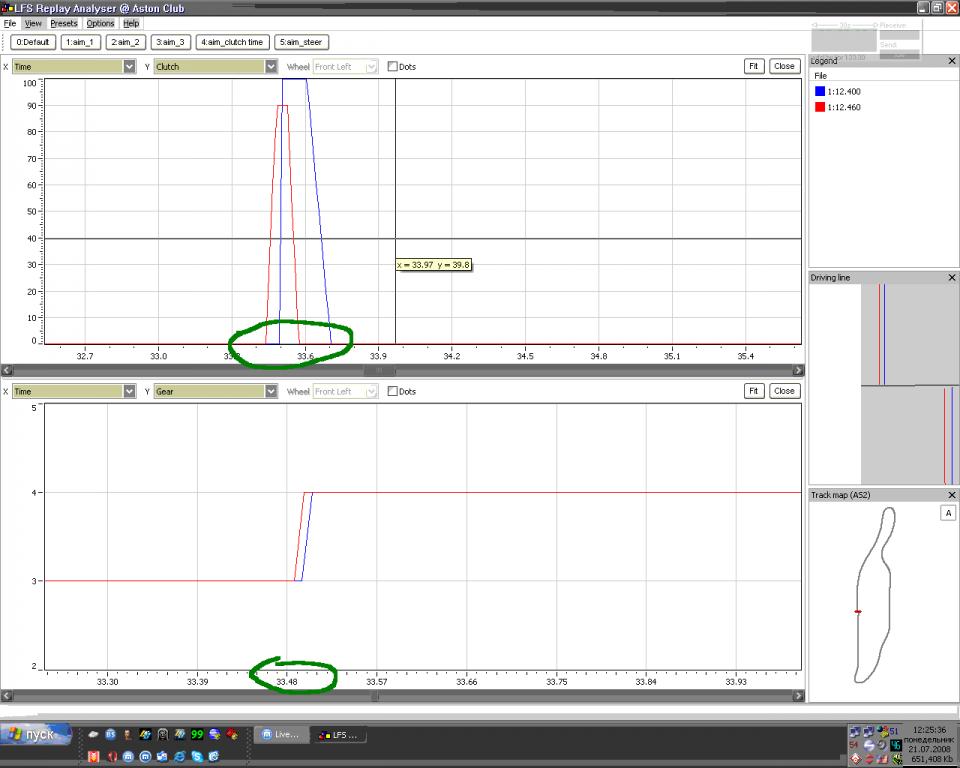Click the tray clock showing 12:25:36

click(930, 730)
